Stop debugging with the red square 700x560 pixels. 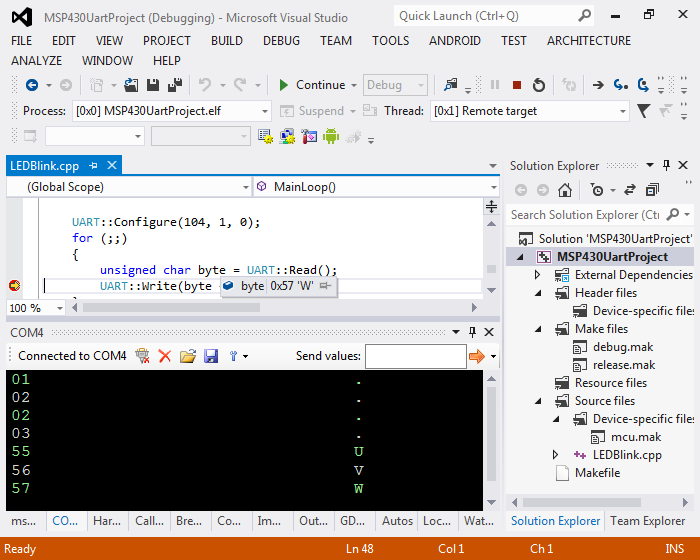tap(517, 85)
